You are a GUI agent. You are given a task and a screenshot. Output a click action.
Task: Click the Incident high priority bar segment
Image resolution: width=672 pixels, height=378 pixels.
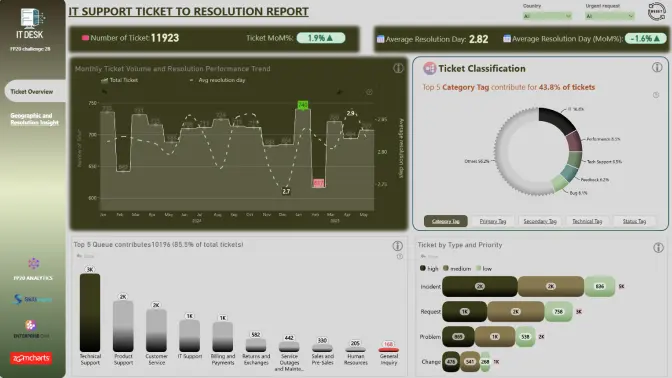coord(480,286)
